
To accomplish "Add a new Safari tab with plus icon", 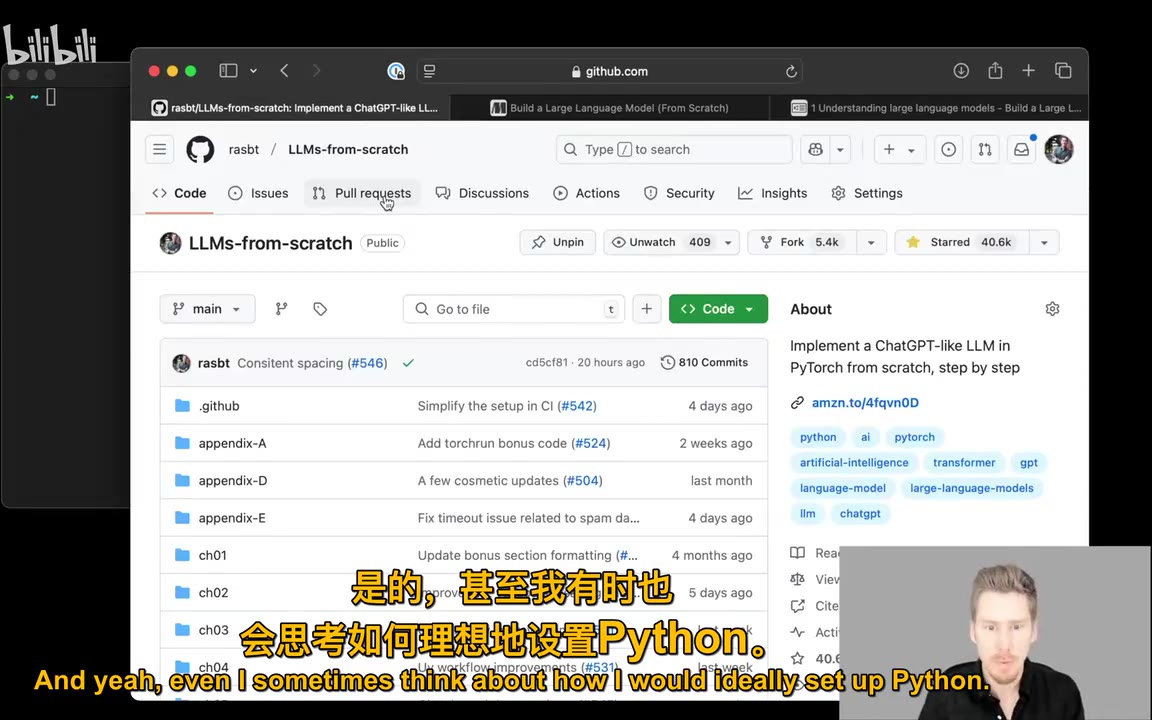I will pos(1029,71).
